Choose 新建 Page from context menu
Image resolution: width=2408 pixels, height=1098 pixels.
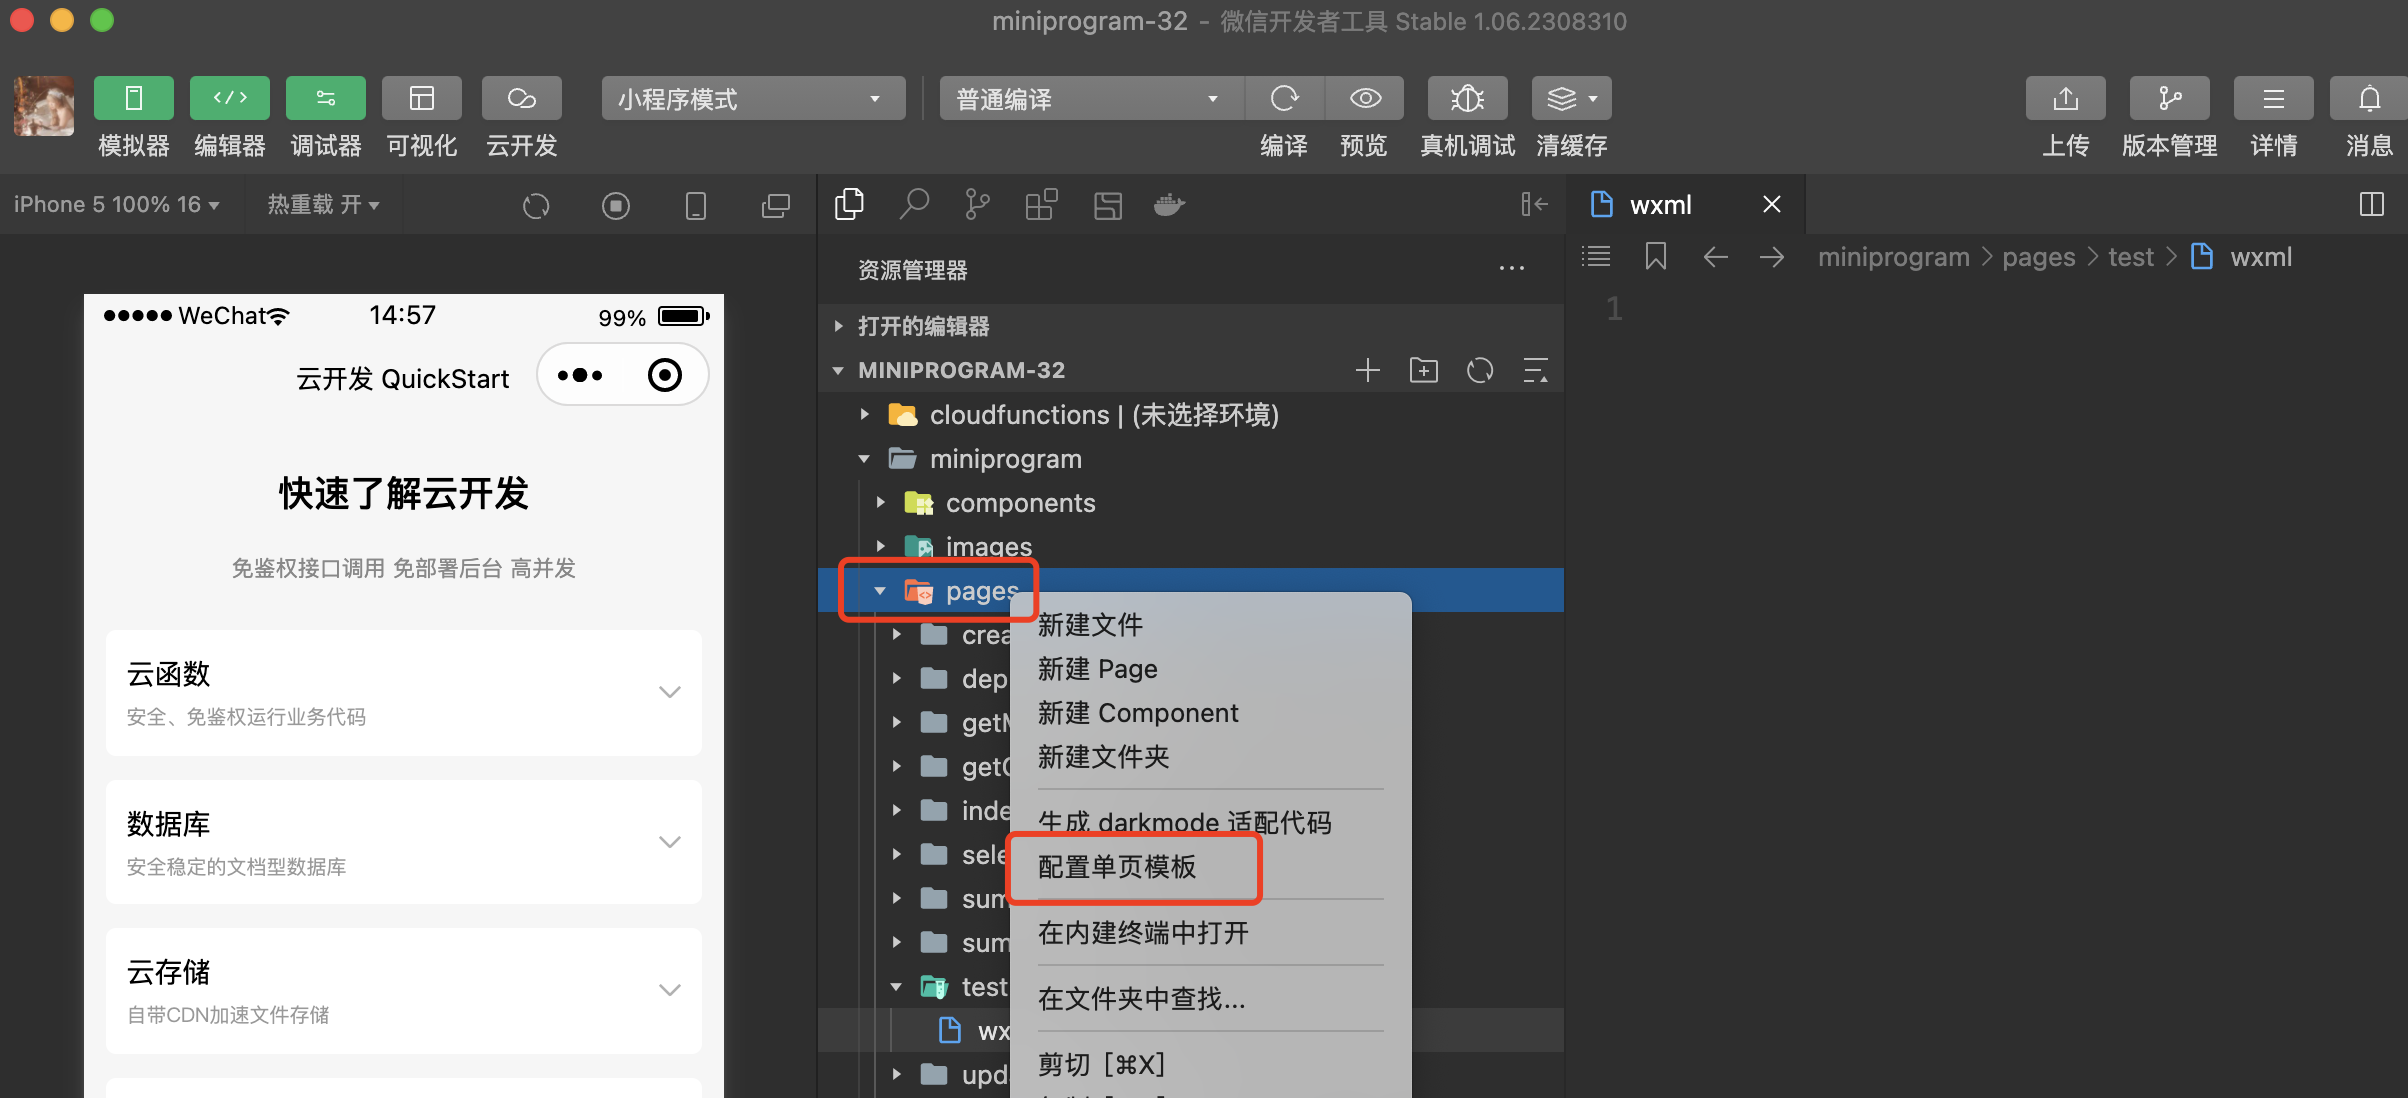click(x=1097, y=669)
